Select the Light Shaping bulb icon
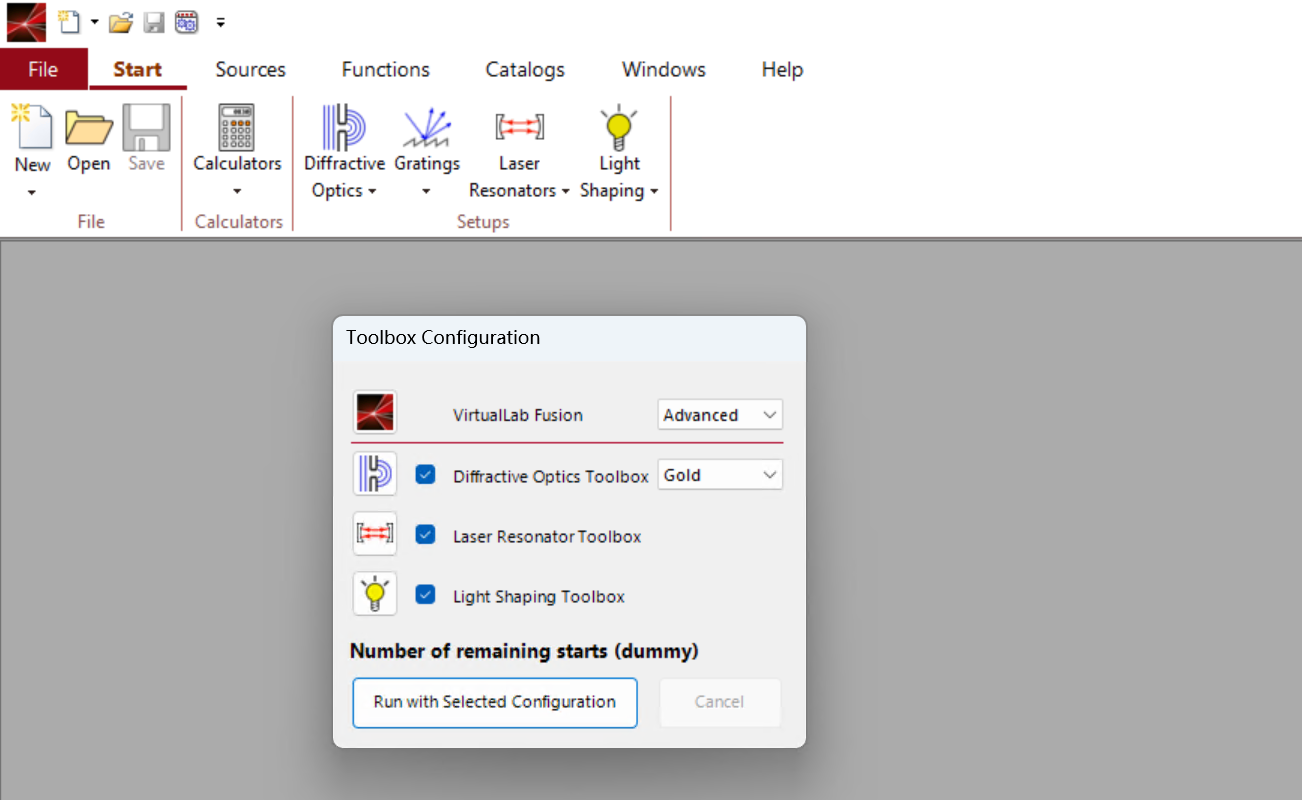 (x=619, y=128)
